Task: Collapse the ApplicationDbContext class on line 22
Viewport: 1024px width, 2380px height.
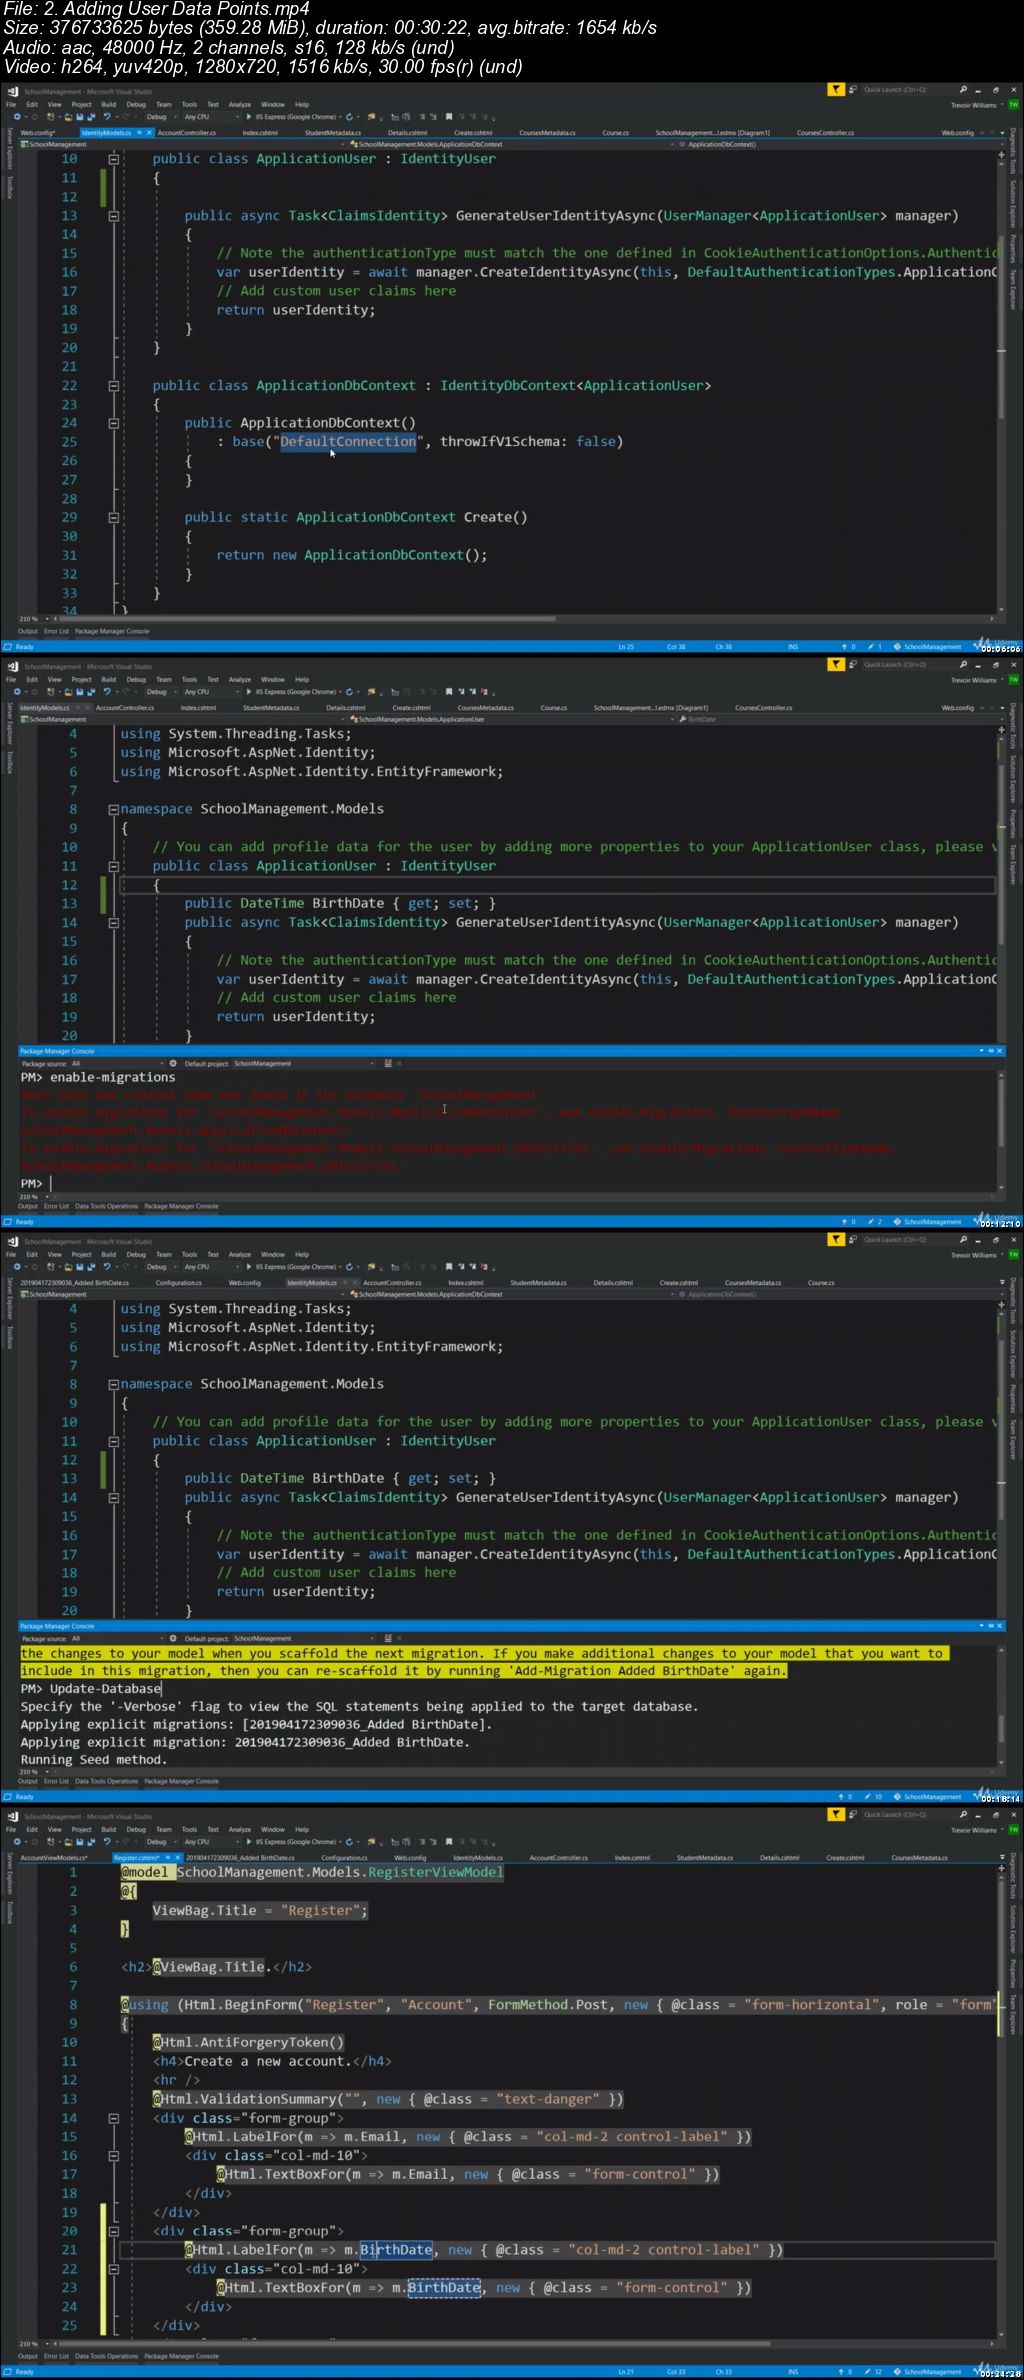Action: [x=113, y=386]
